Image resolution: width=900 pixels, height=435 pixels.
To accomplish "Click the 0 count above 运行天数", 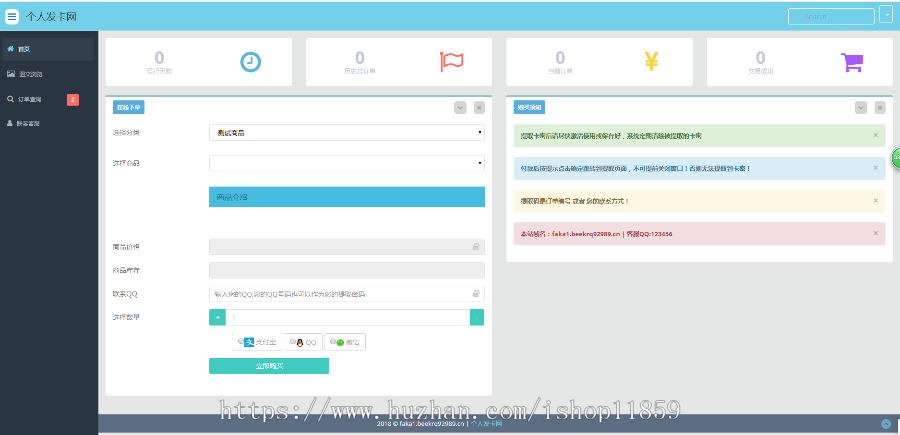I will [159, 57].
